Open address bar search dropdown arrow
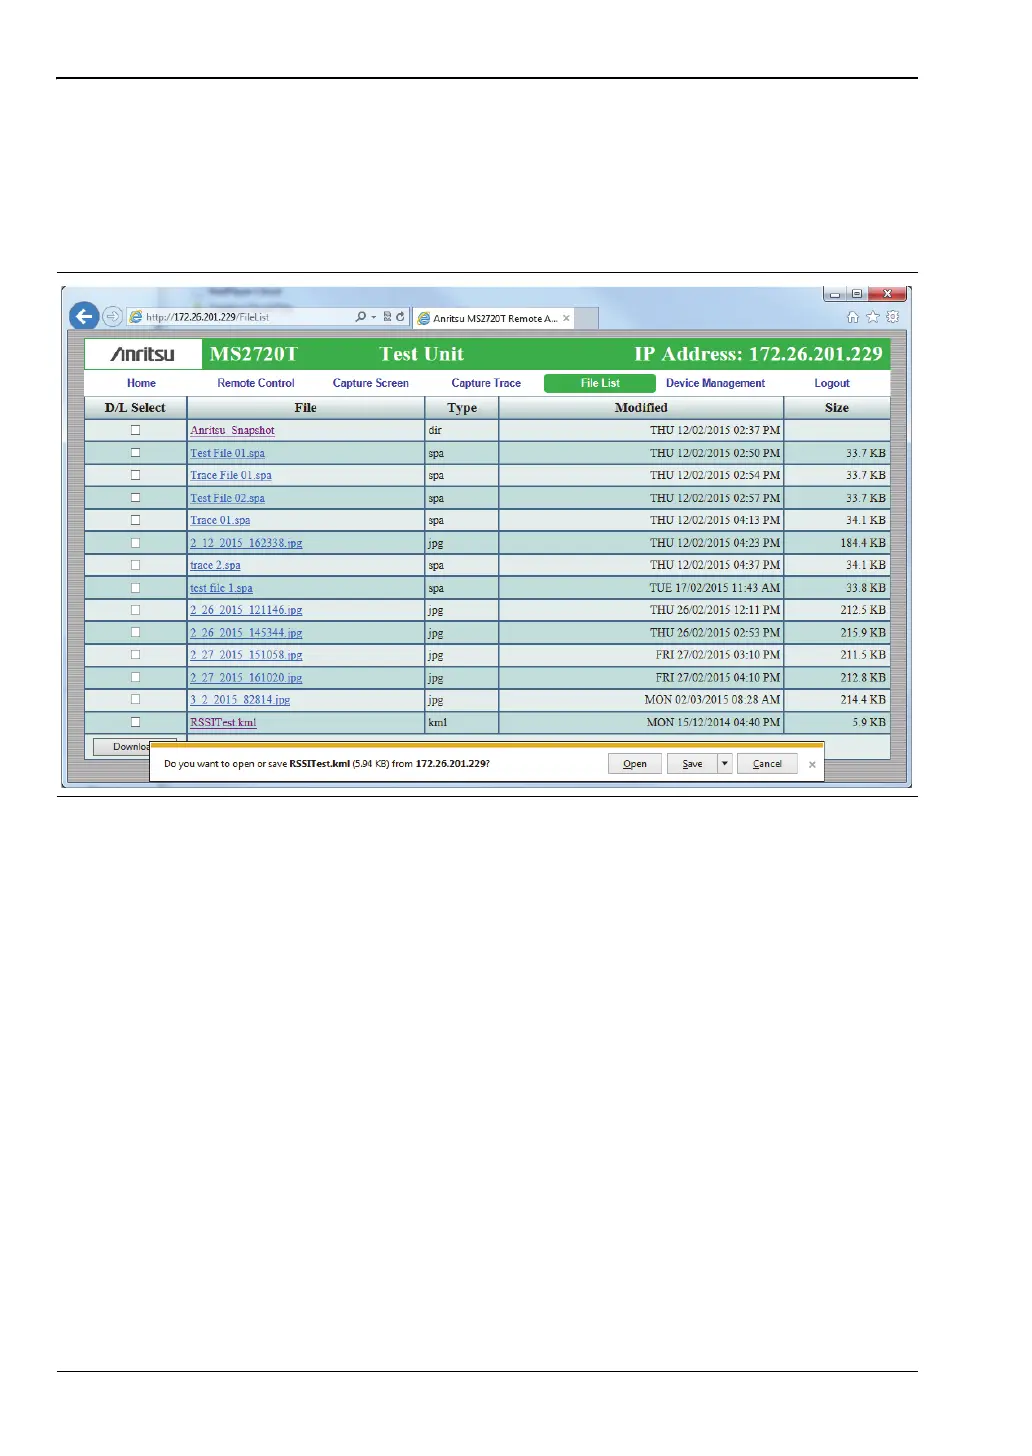 pyautogui.click(x=374, y=317)
